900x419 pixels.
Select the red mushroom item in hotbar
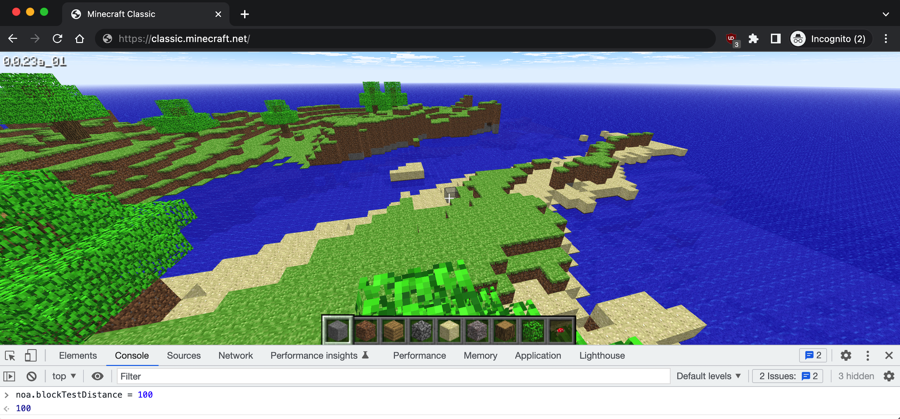[561, 331]
